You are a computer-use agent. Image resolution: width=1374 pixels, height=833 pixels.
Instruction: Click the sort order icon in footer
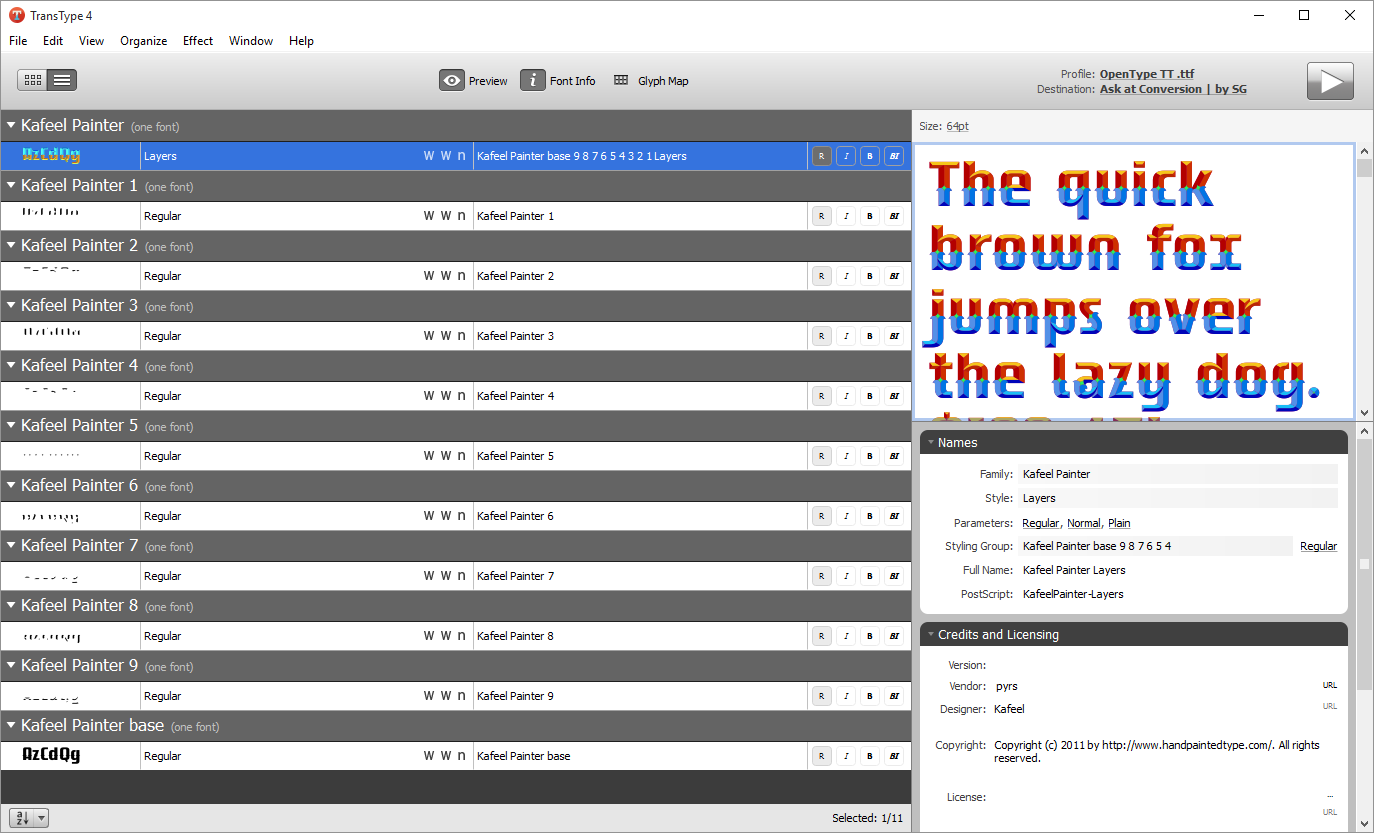pyautogui.click(x=20, y=818)
